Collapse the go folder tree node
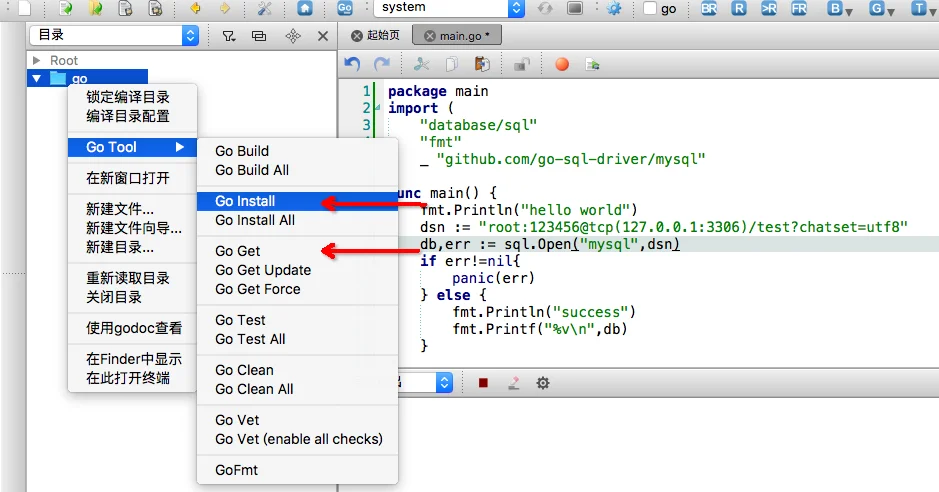Screen dimensions: 939x492 point(37,79)
